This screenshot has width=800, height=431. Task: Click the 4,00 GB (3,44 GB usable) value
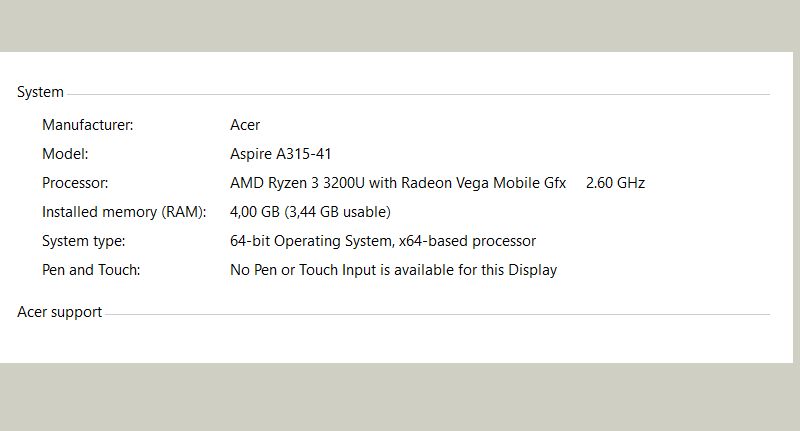pyautogui.click(x=310, y=212)
